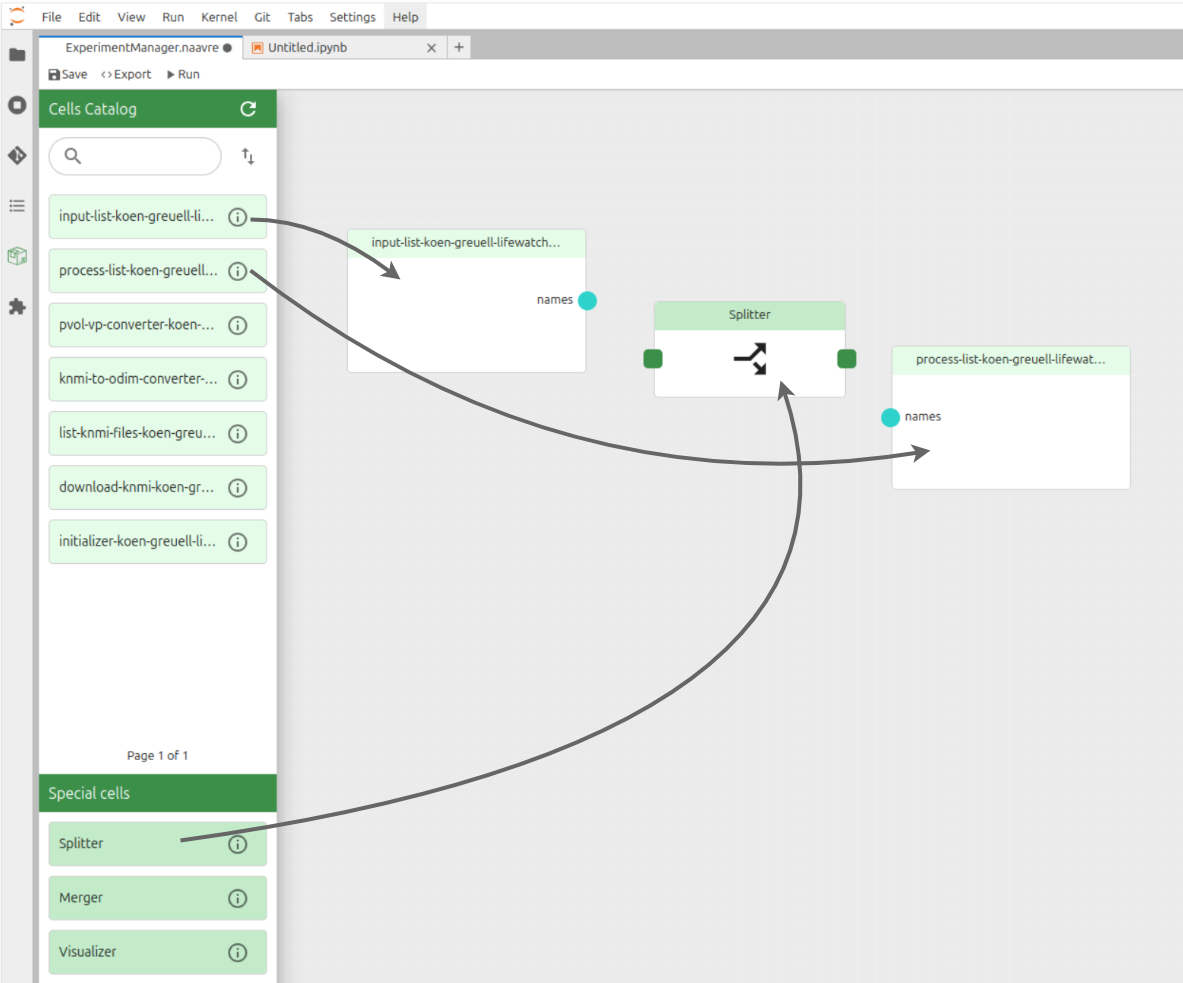This screenshot has width=1183, height=983.
Task: Click the Jupyter logo icon
Action: [x=17, y=16]
